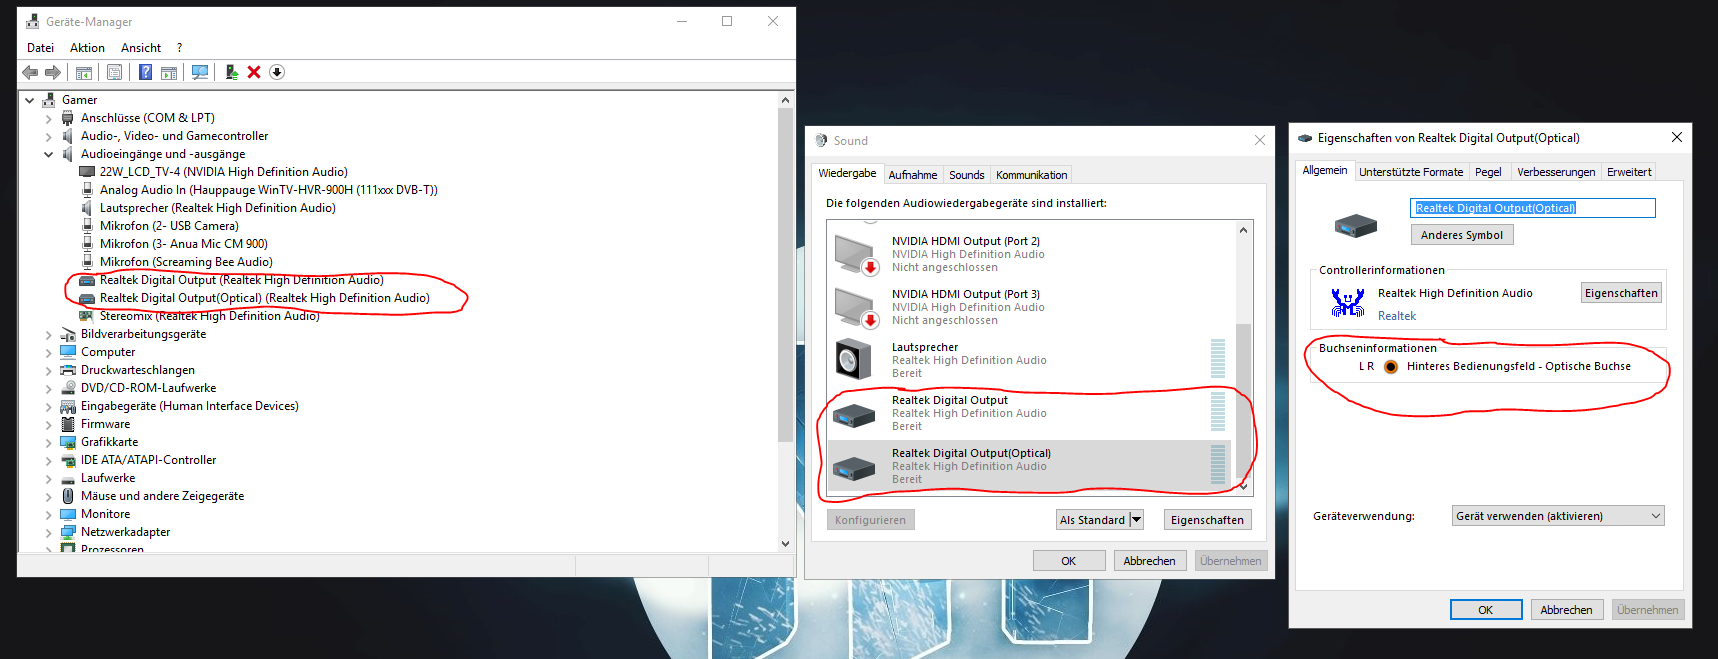Click the Realtek crab logo icon
Screen dimensions: 1718x659
(x=1347, y=302)
